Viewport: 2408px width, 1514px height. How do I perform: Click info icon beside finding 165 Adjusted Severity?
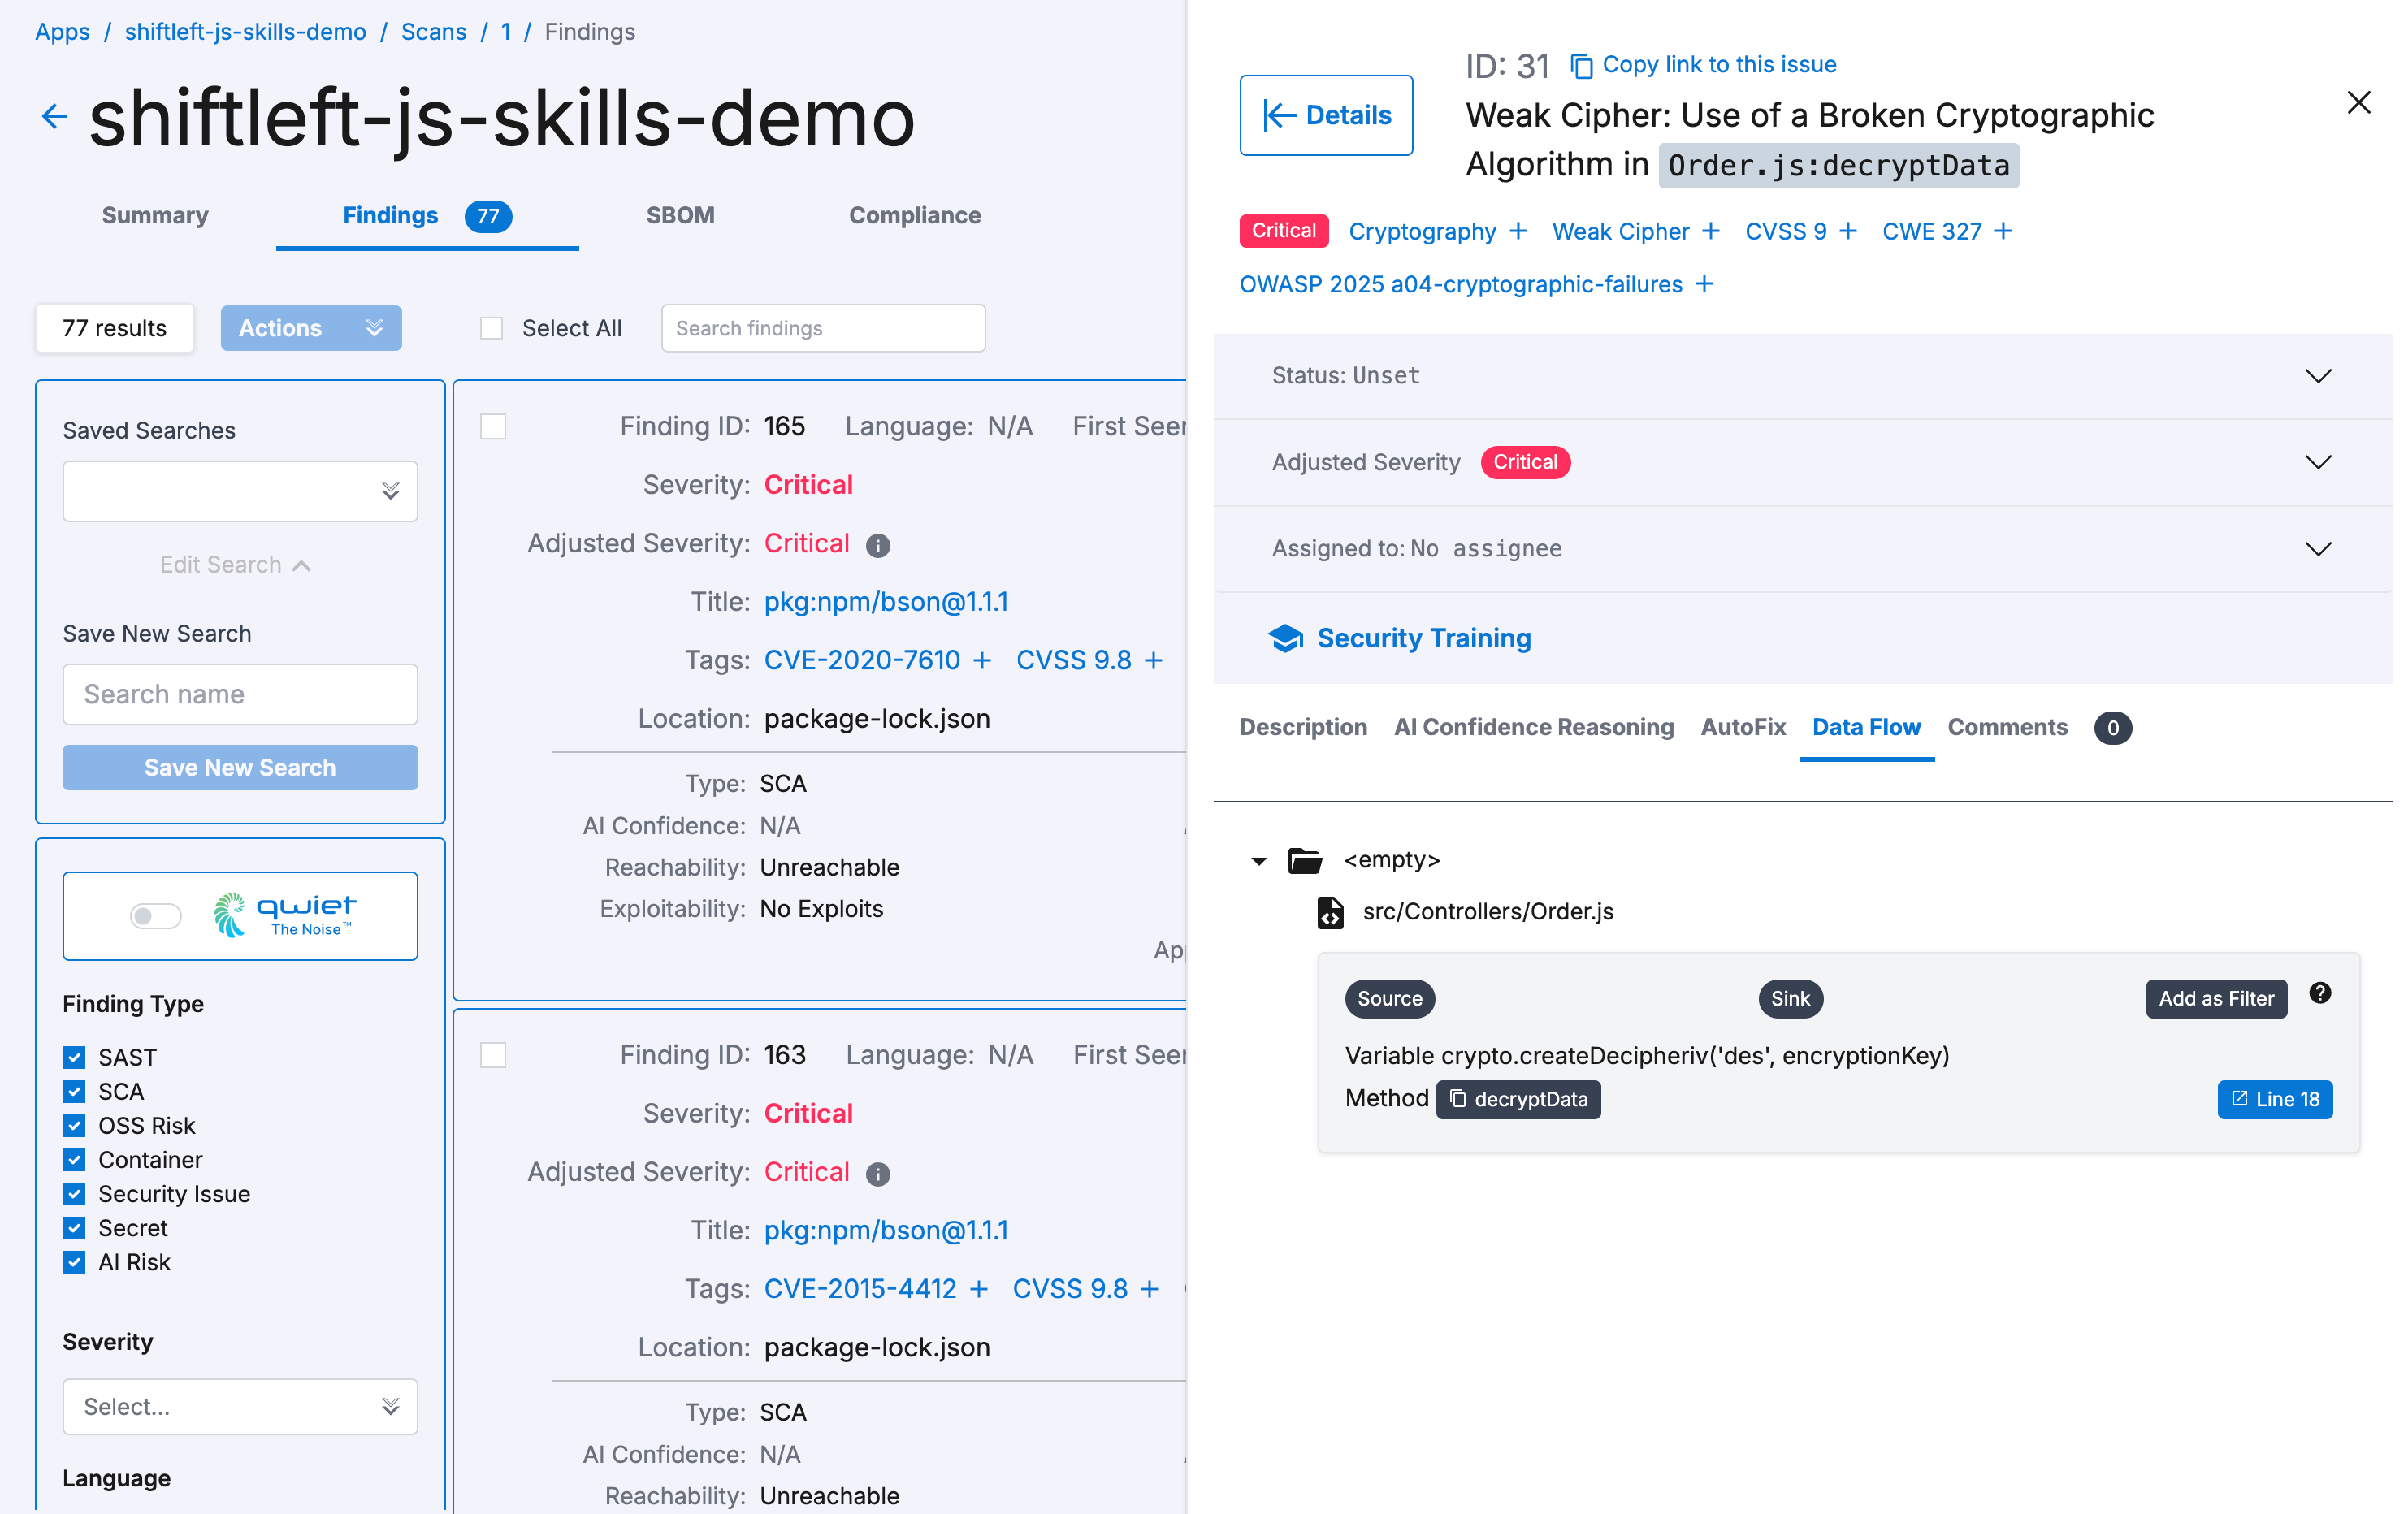pos(878,545)
